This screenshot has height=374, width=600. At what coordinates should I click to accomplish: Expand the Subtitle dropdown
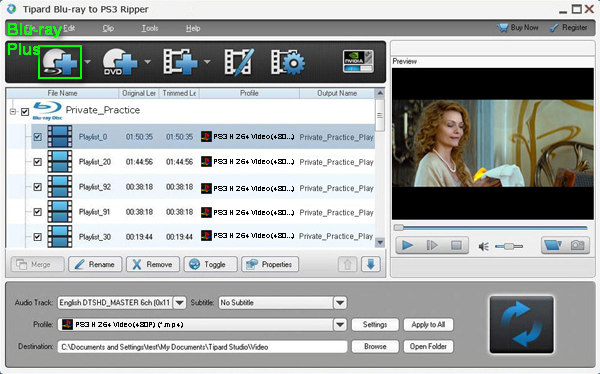[x=340, y=303]
